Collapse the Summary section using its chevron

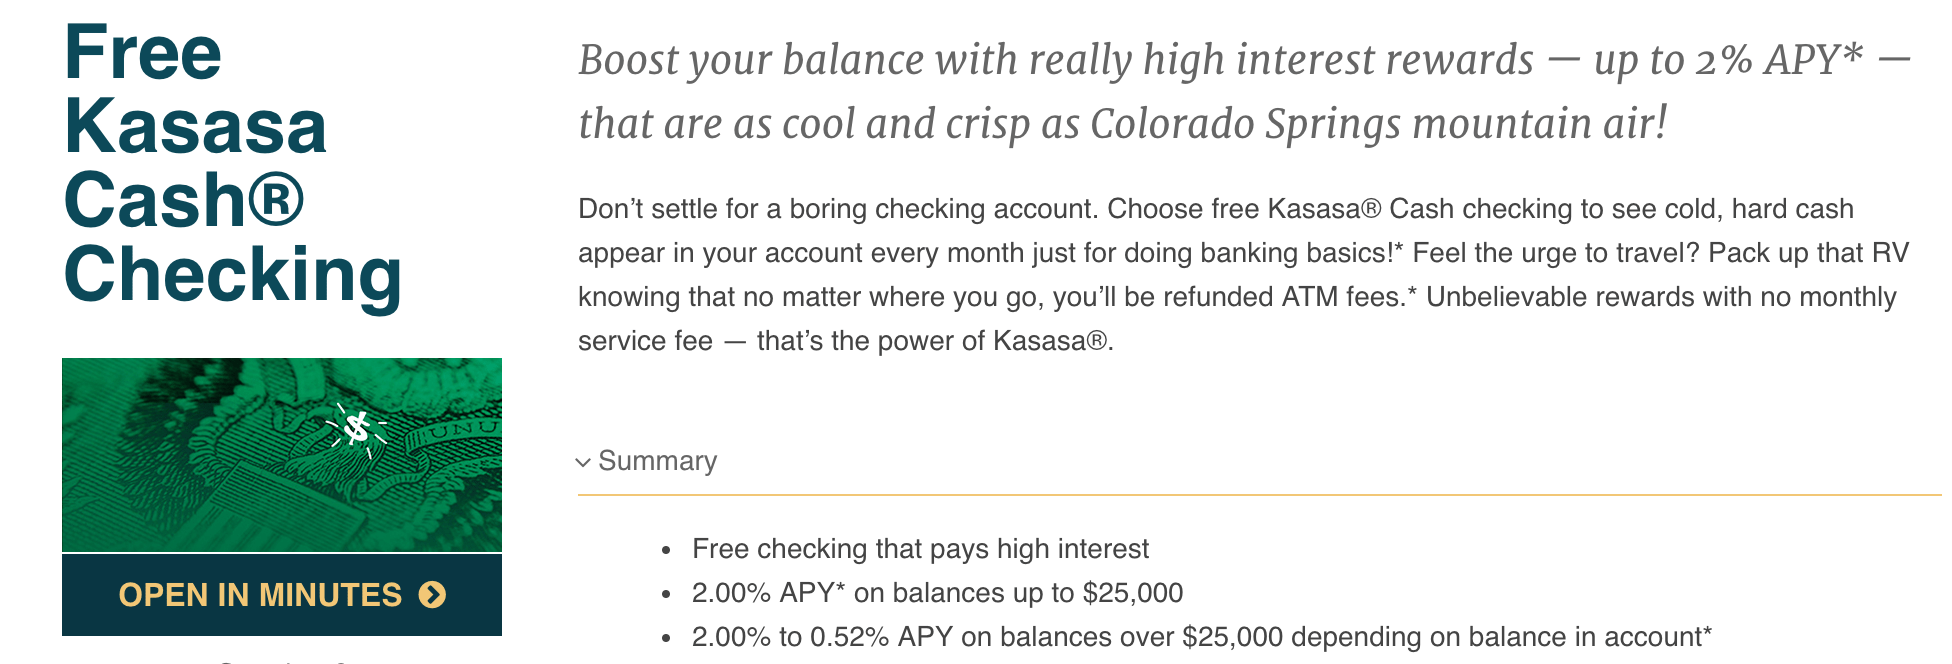click(583, 462)
